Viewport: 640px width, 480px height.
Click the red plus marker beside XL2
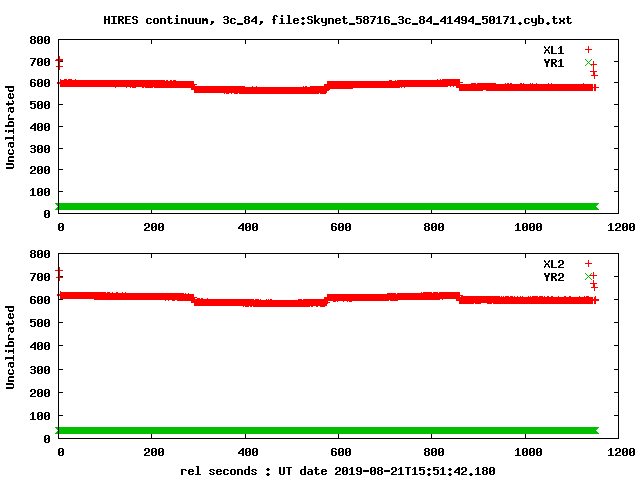pos(588,264)
